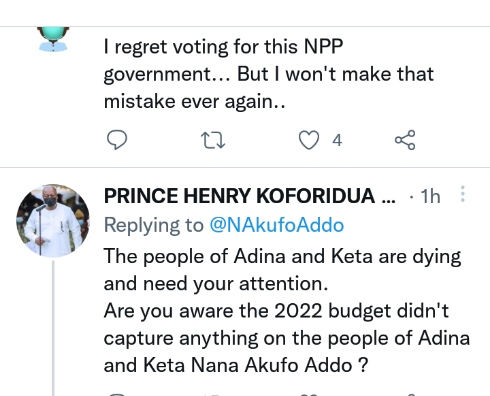Open the "I regret voting for this NPP" text
This screenshot has width=490, height=396.
pos(223,46)
